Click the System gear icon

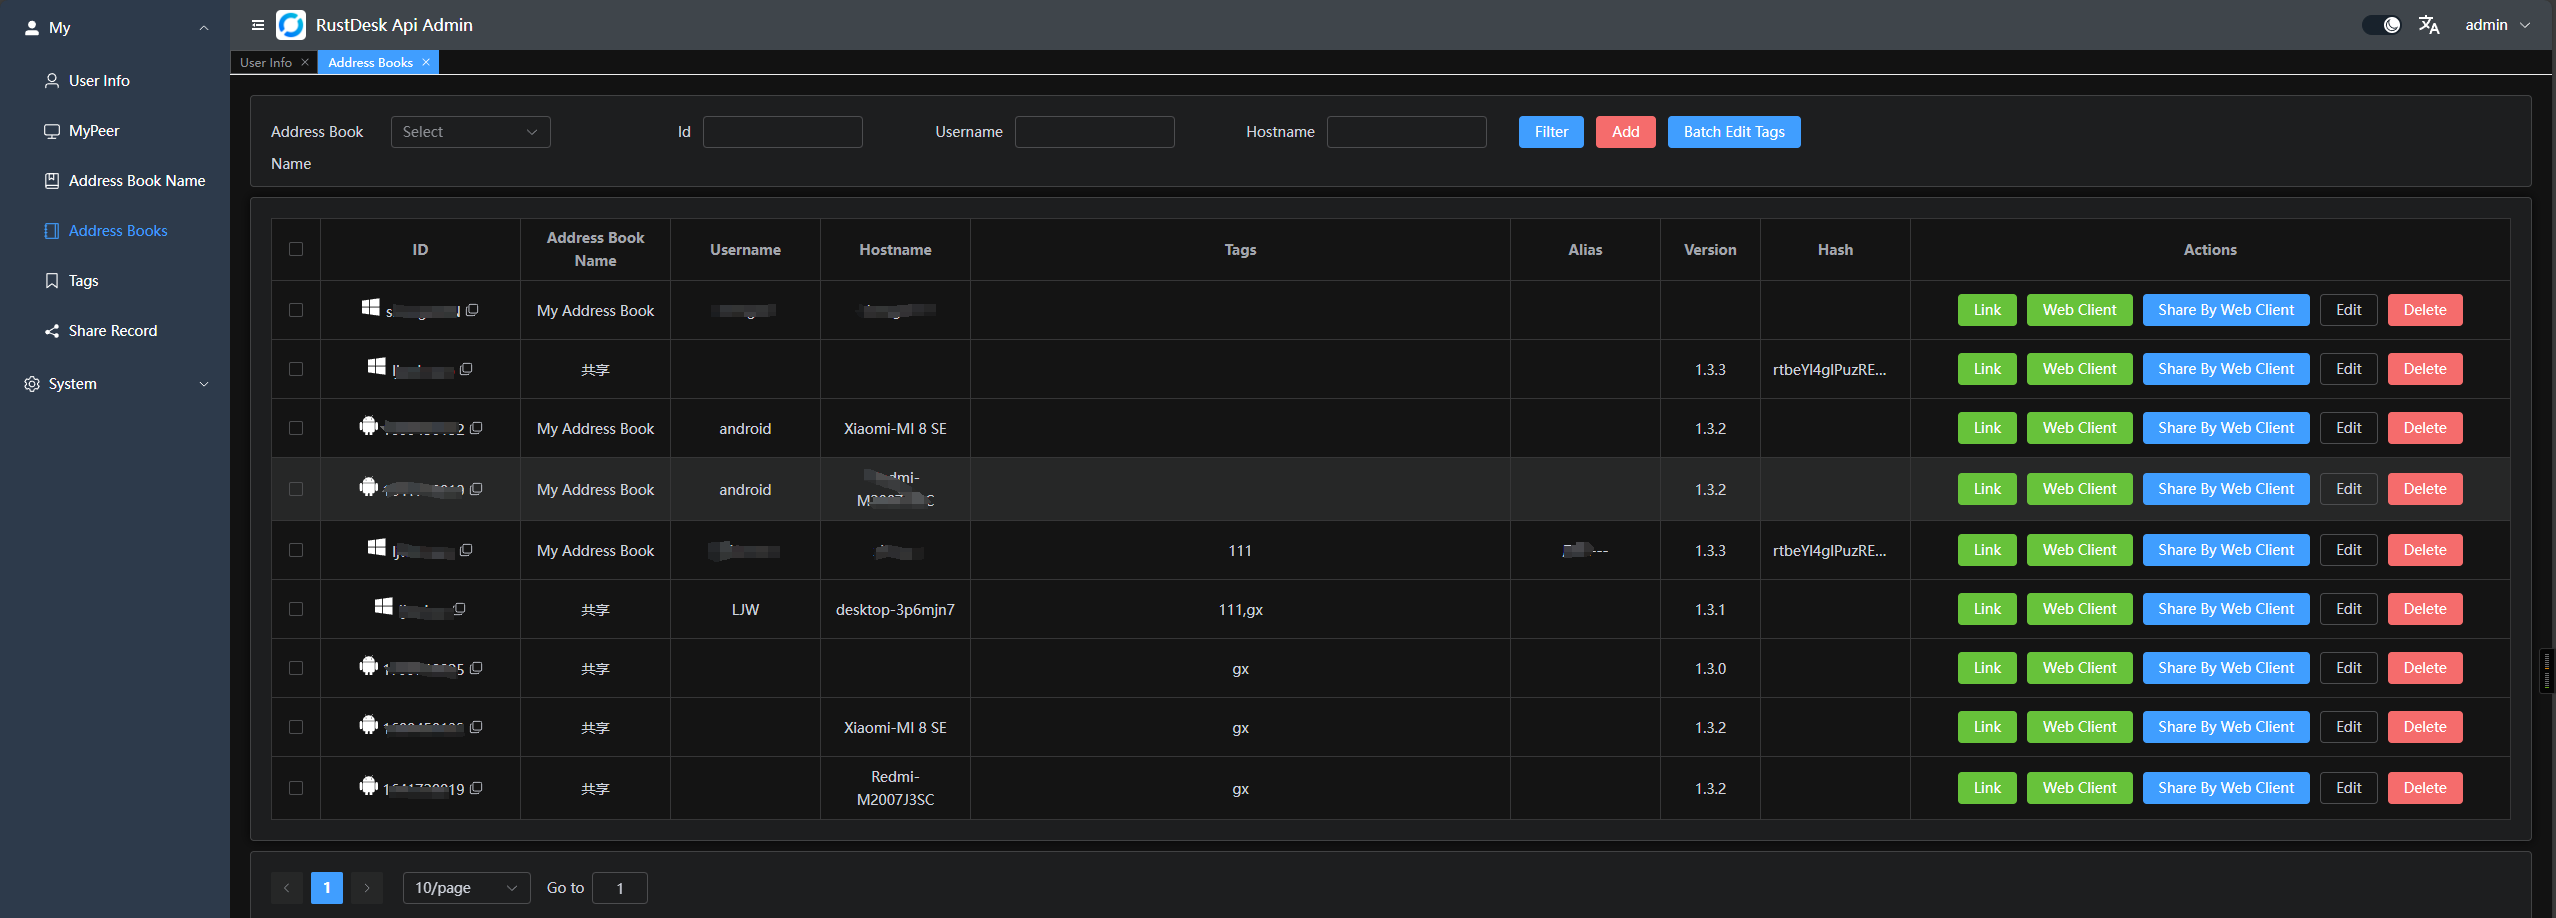click(x=30, y=383)
